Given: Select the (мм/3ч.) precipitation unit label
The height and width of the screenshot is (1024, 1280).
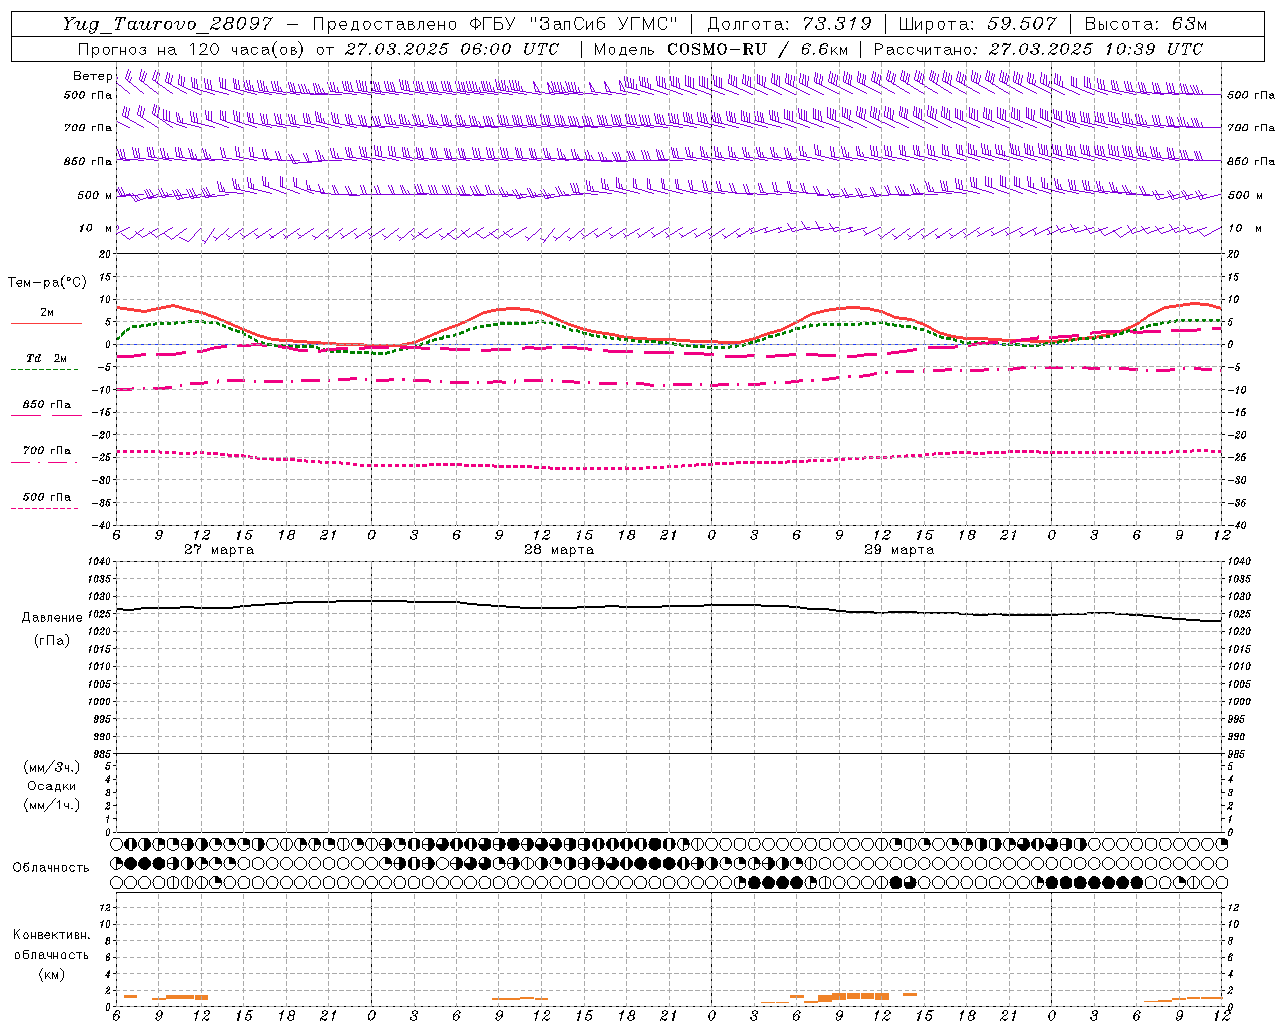Looking at the screenshot, I should [x=52, y=767].
